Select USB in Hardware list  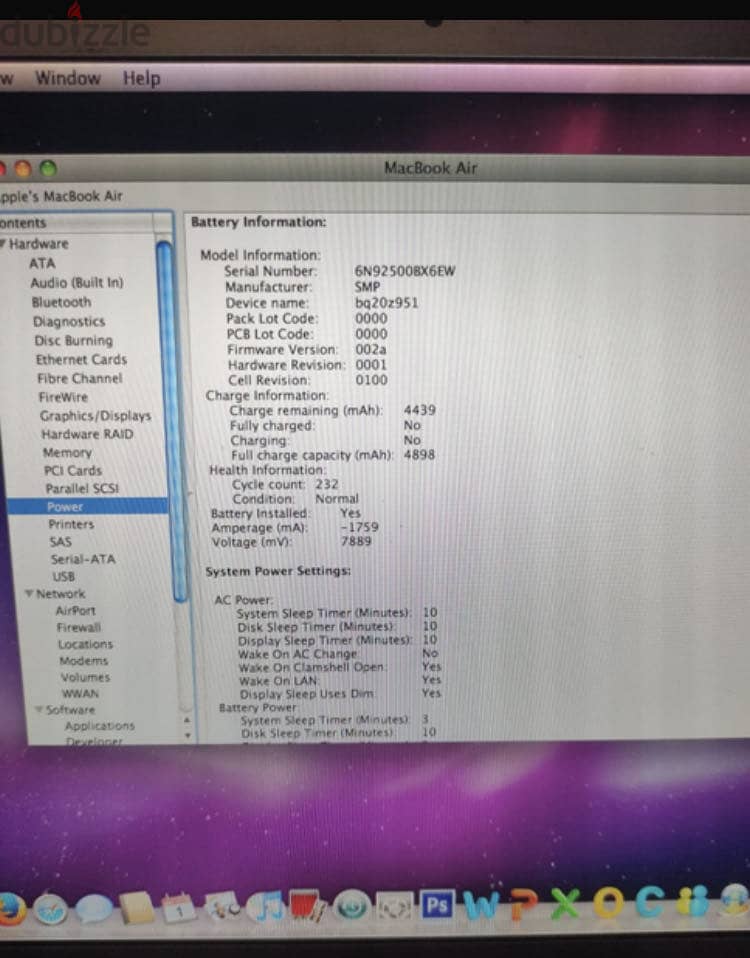click(x=64, y=576)
